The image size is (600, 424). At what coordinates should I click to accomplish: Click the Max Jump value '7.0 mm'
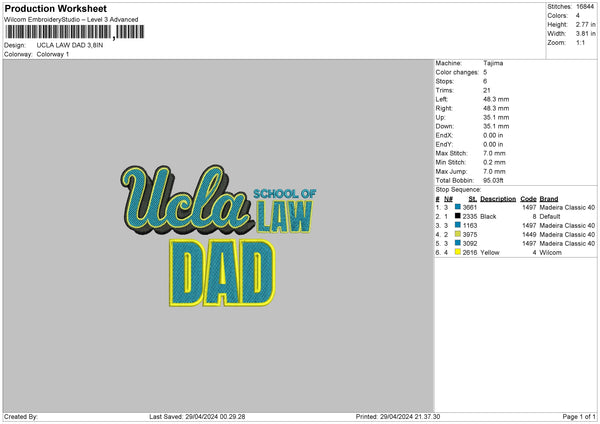click(494, 171)
